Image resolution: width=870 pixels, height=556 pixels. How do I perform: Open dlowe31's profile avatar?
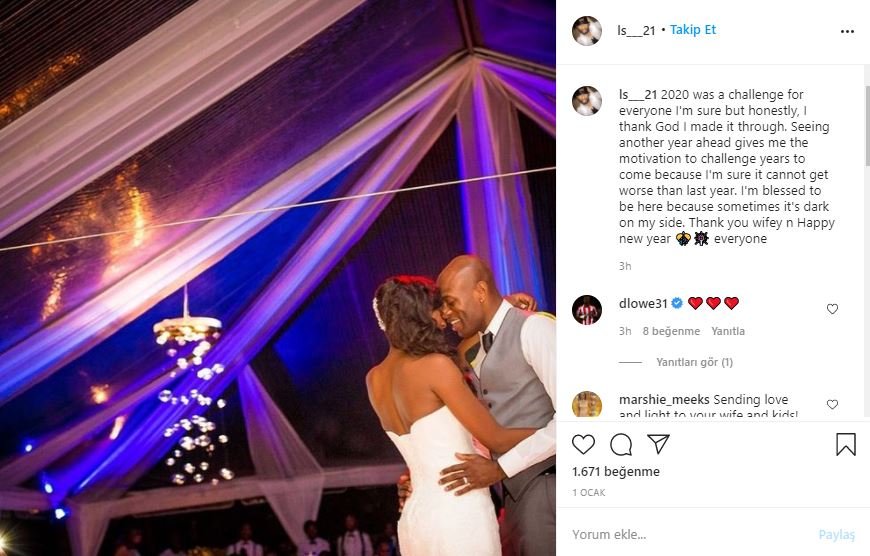tap(586, 310)
